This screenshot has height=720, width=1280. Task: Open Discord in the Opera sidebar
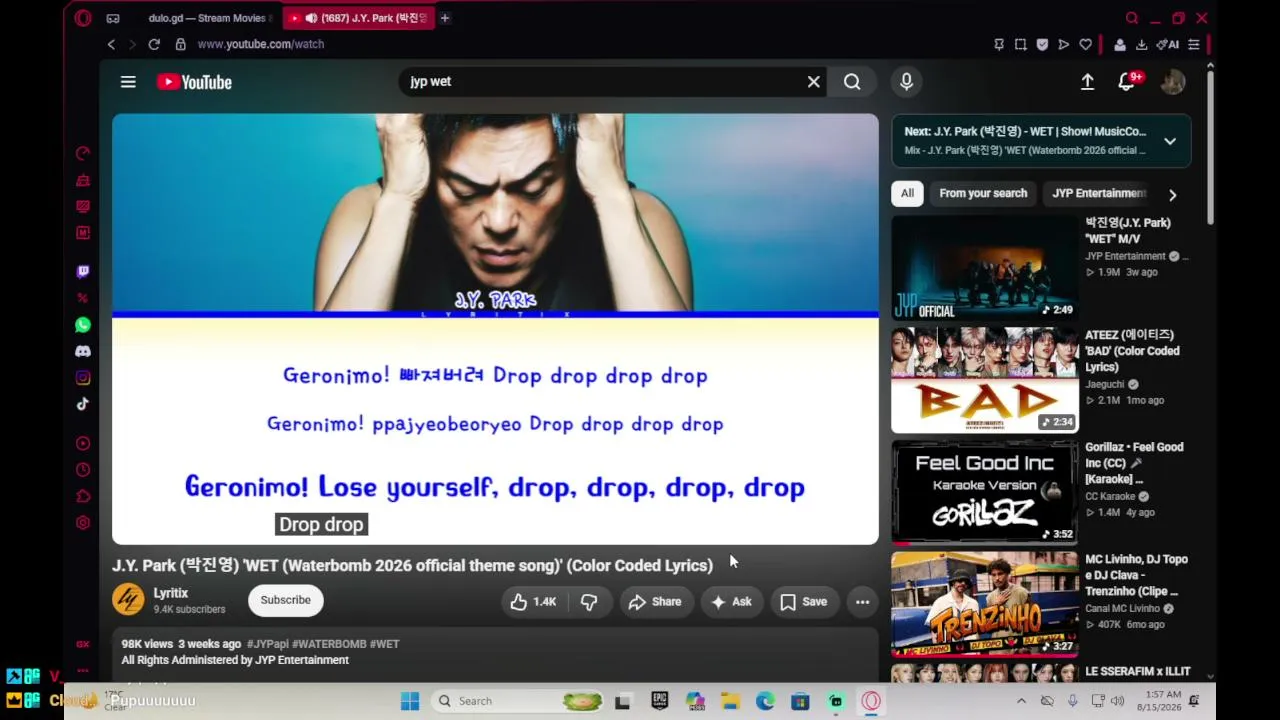(83, 351)
